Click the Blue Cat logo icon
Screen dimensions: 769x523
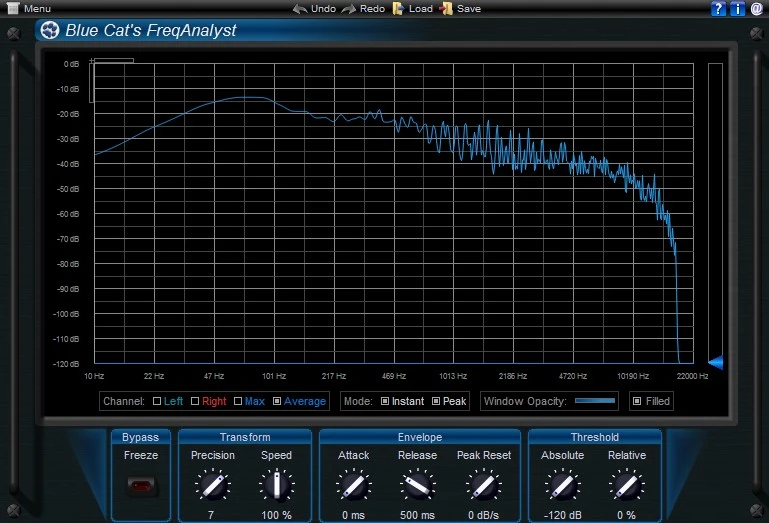click(x=50, y=30)
